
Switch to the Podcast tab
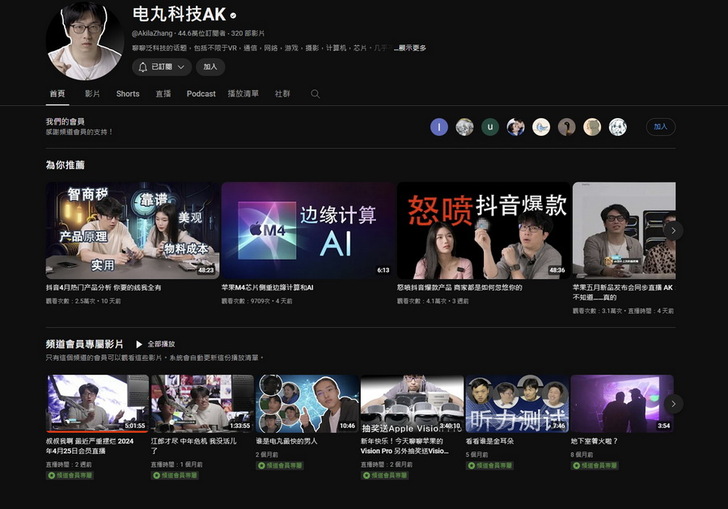(201, 94)
